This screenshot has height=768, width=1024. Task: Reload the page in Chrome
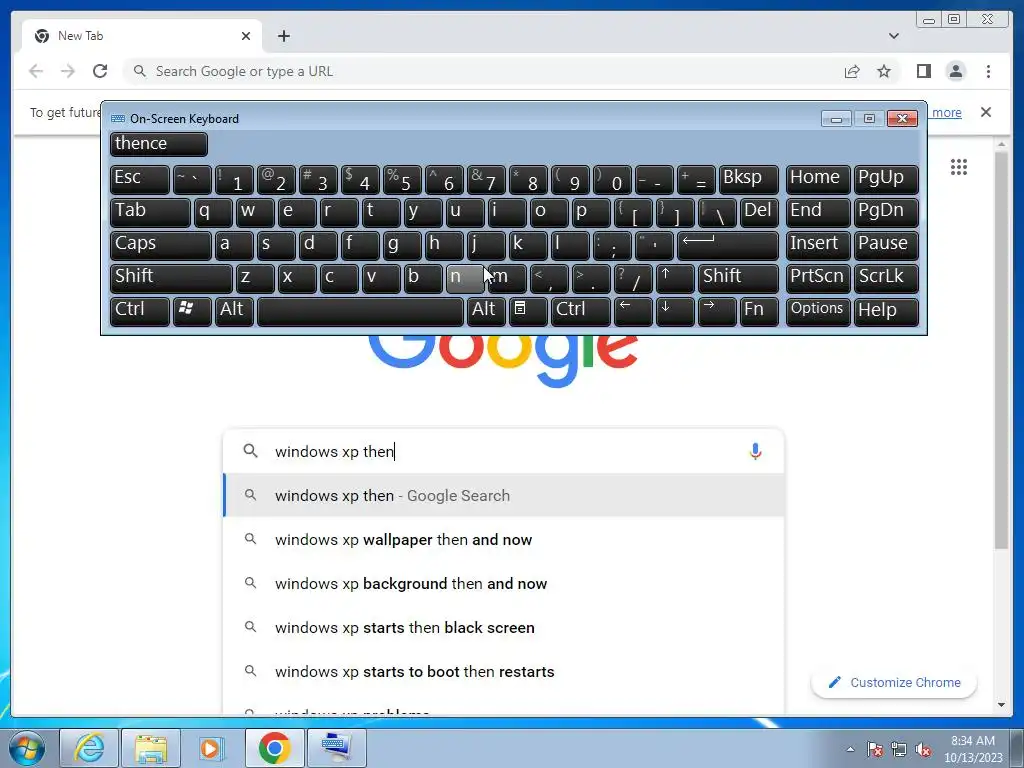[x=100, y=71]
